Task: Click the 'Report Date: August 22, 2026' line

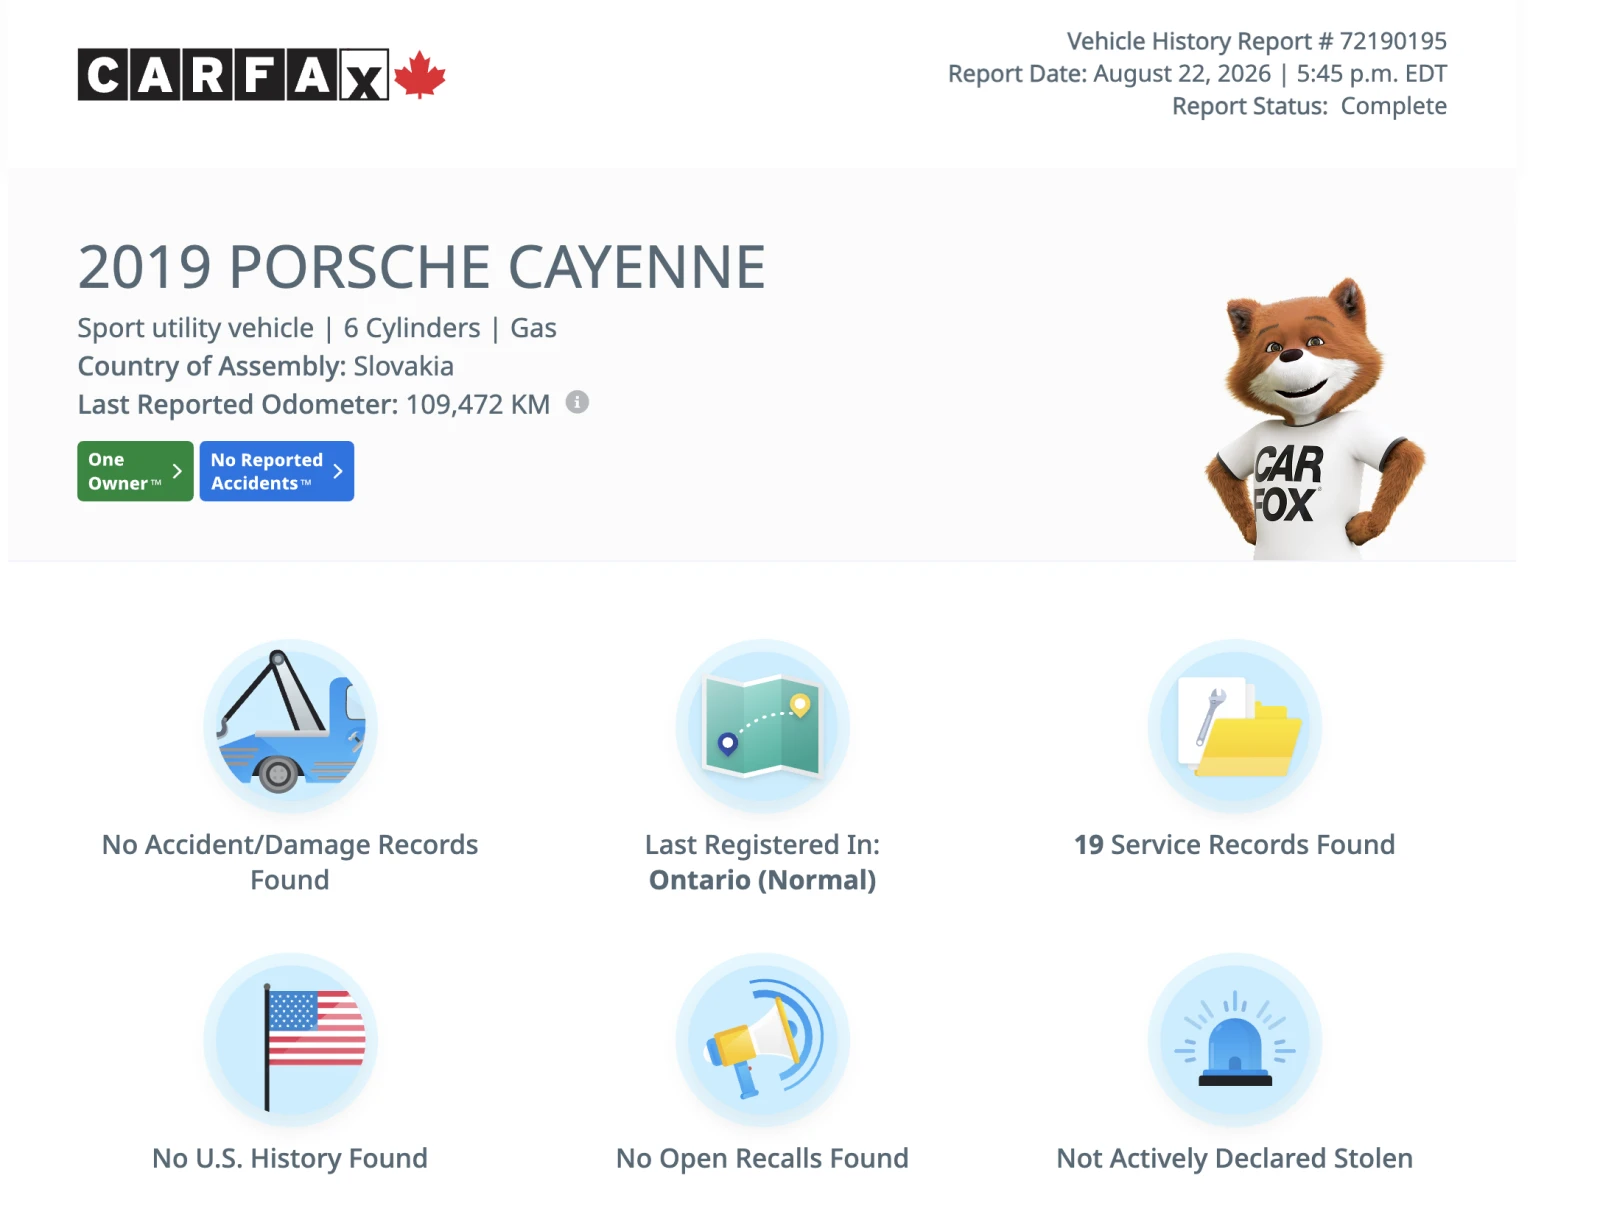Action: pos(1197,74)
